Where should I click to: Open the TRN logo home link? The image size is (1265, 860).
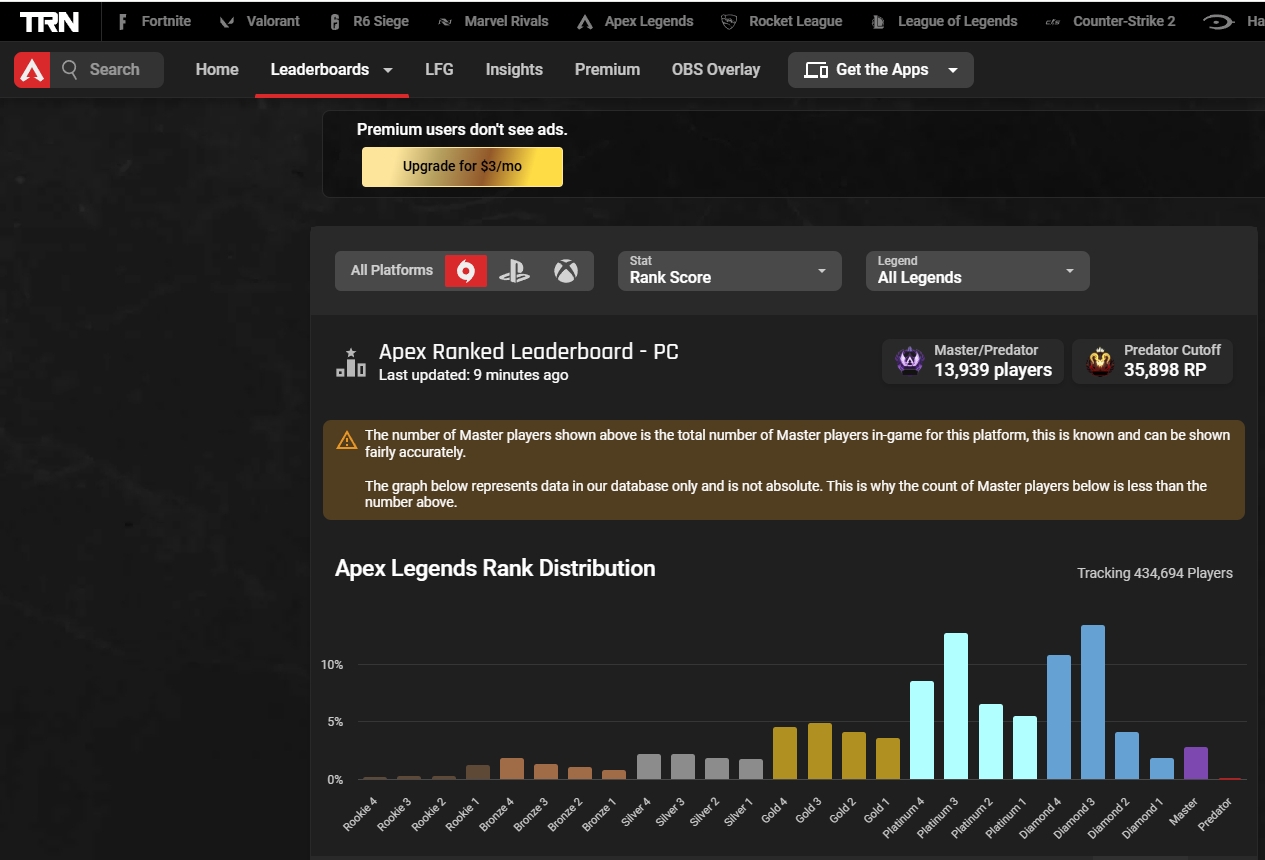[49, 21]
